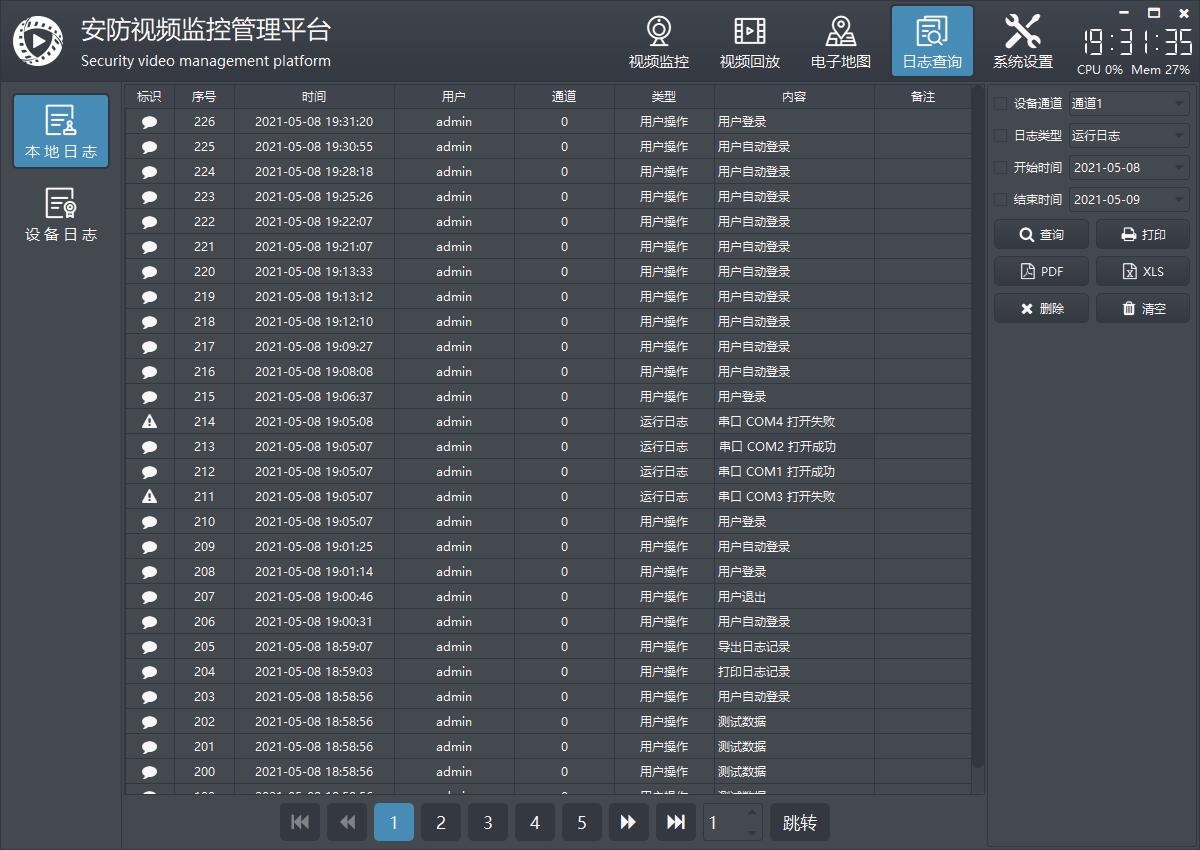Go to page 3 of logs
This screenshot has width=1200, height=850.
[488, 822]
